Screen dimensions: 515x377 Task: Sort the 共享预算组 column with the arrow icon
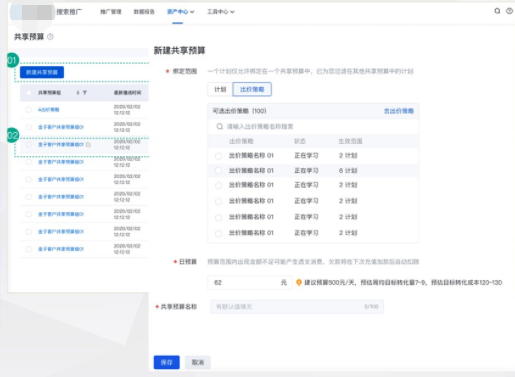point(78,93)
